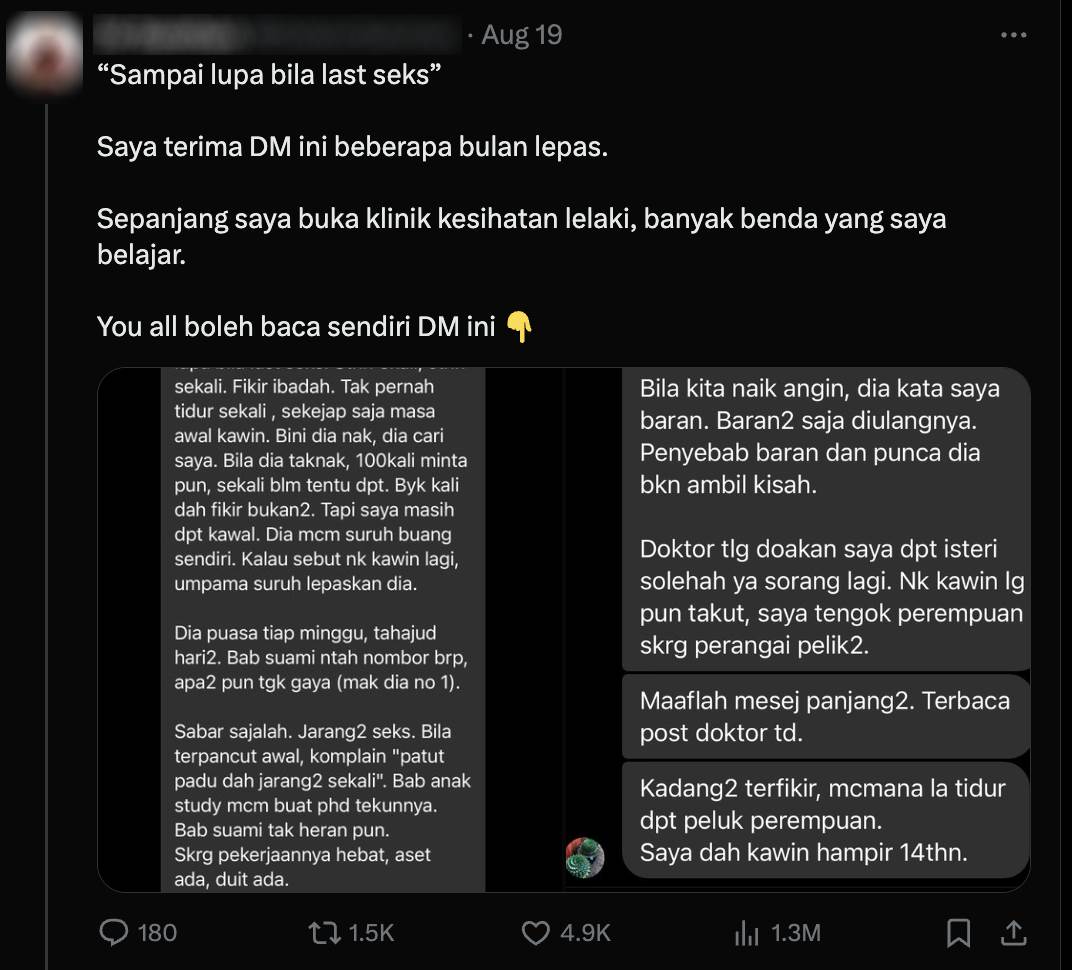Click the 4.9K likes count

tap(585, 933)
